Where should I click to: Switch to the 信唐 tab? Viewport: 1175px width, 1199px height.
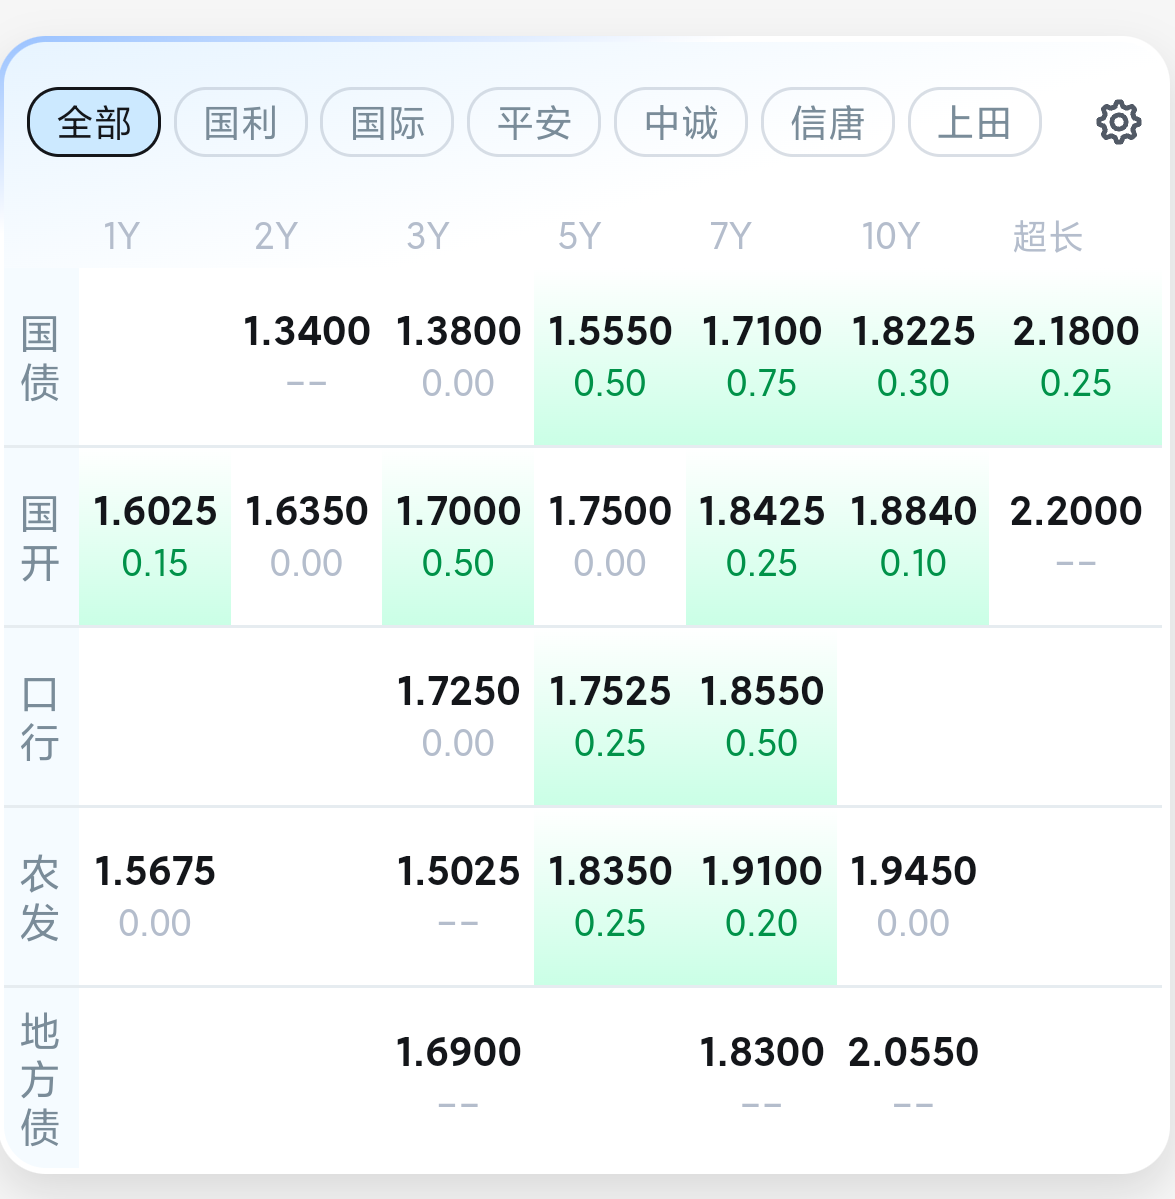click(827, 123)
